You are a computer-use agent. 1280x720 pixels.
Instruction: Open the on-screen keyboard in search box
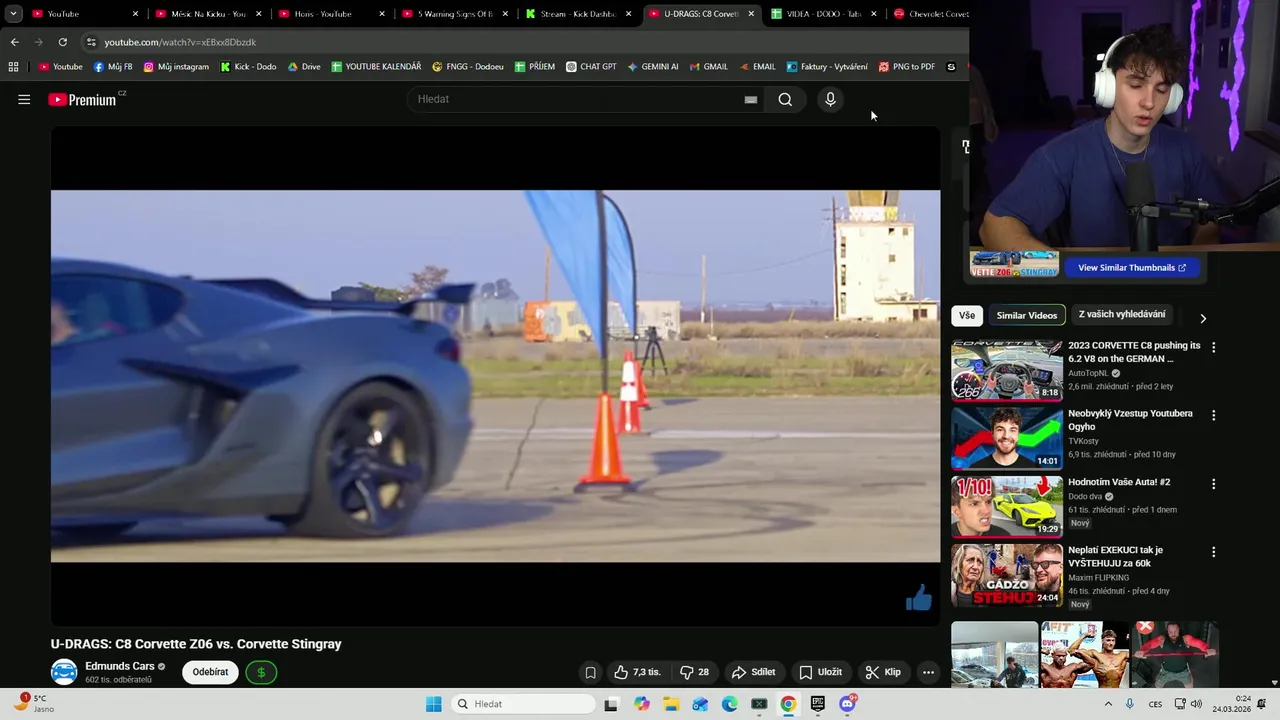(x=751, y=99)
